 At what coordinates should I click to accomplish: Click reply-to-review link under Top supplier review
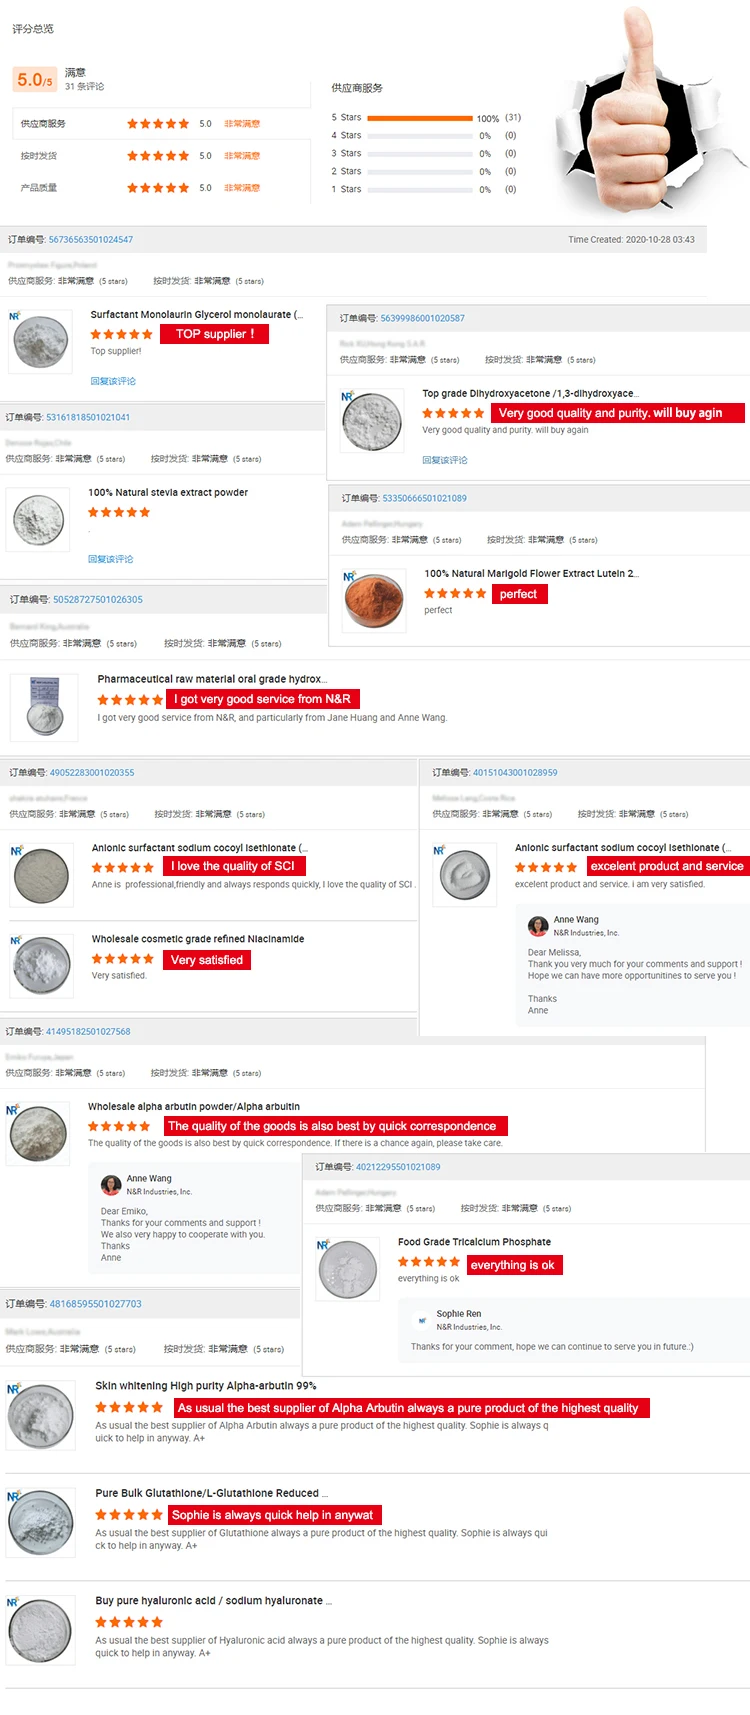click(113, 381)
